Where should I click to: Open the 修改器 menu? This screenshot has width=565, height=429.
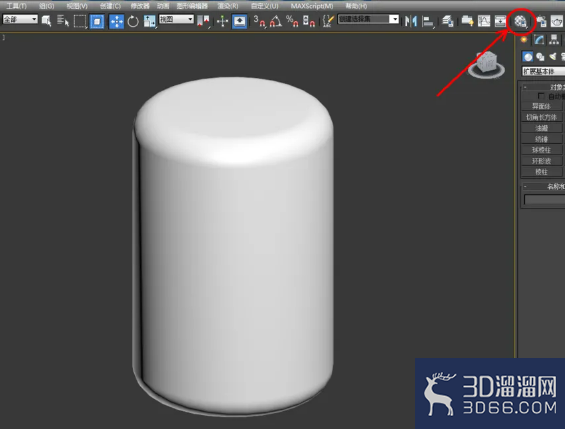click(140, 6)
